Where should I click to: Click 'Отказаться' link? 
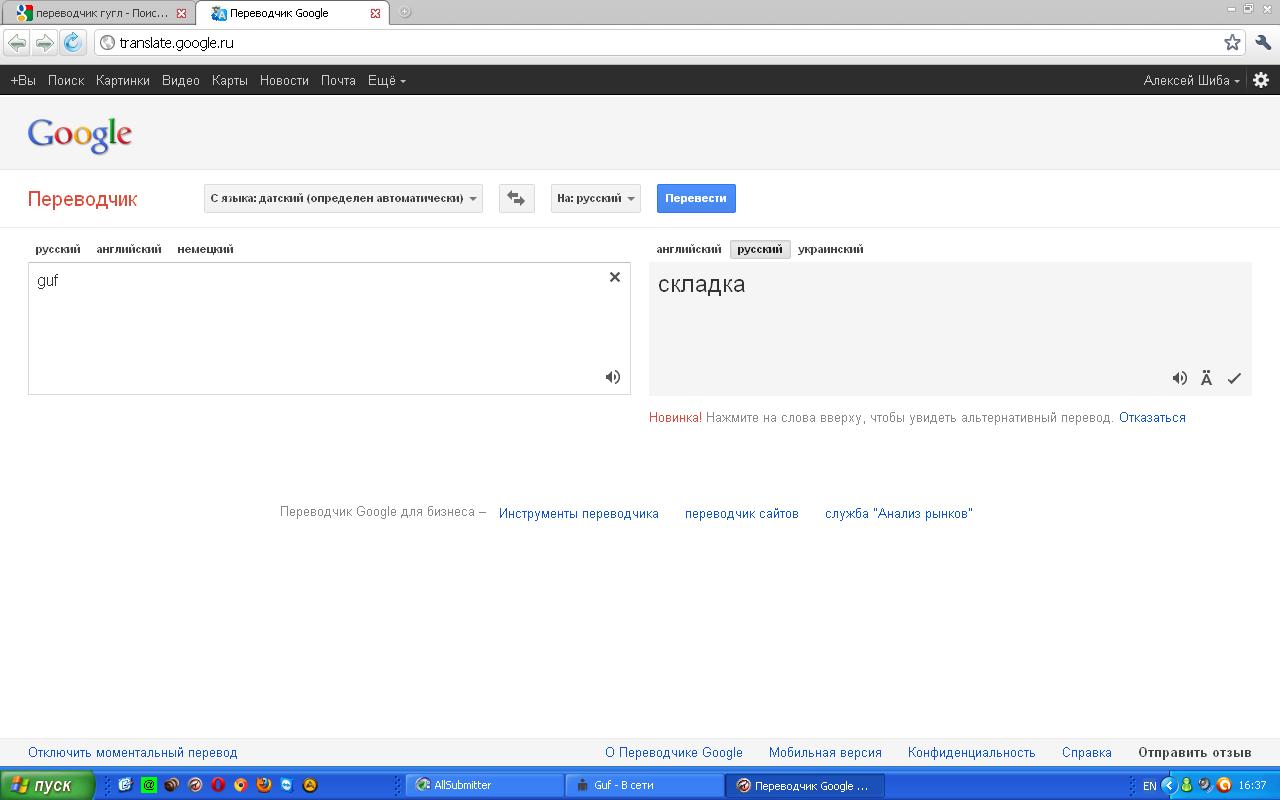click(1152, 417)
